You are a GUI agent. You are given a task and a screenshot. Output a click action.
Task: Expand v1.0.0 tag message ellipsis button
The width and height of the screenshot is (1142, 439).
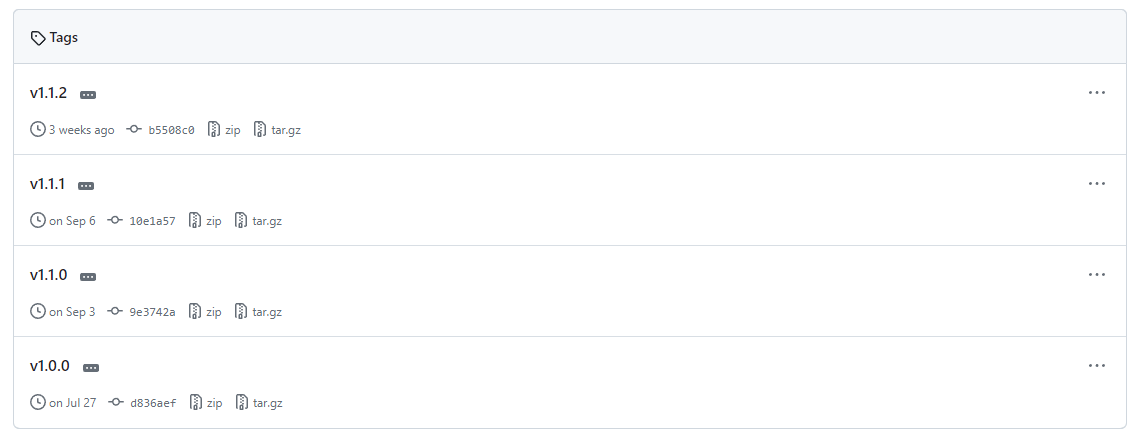tap(91, 368)
